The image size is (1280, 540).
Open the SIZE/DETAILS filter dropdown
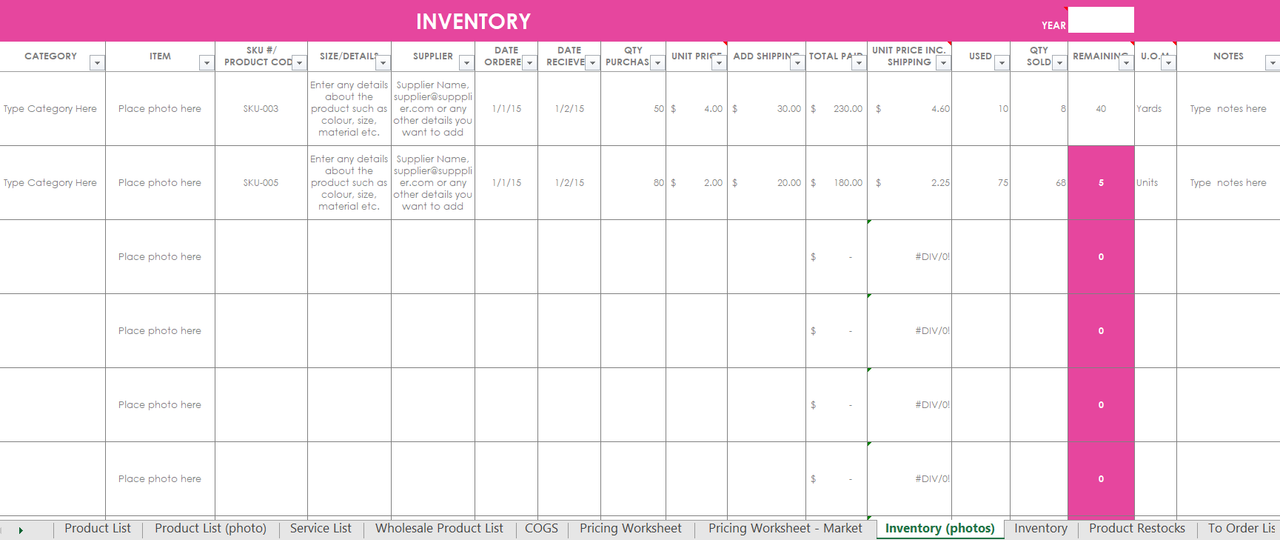point(382,63)
